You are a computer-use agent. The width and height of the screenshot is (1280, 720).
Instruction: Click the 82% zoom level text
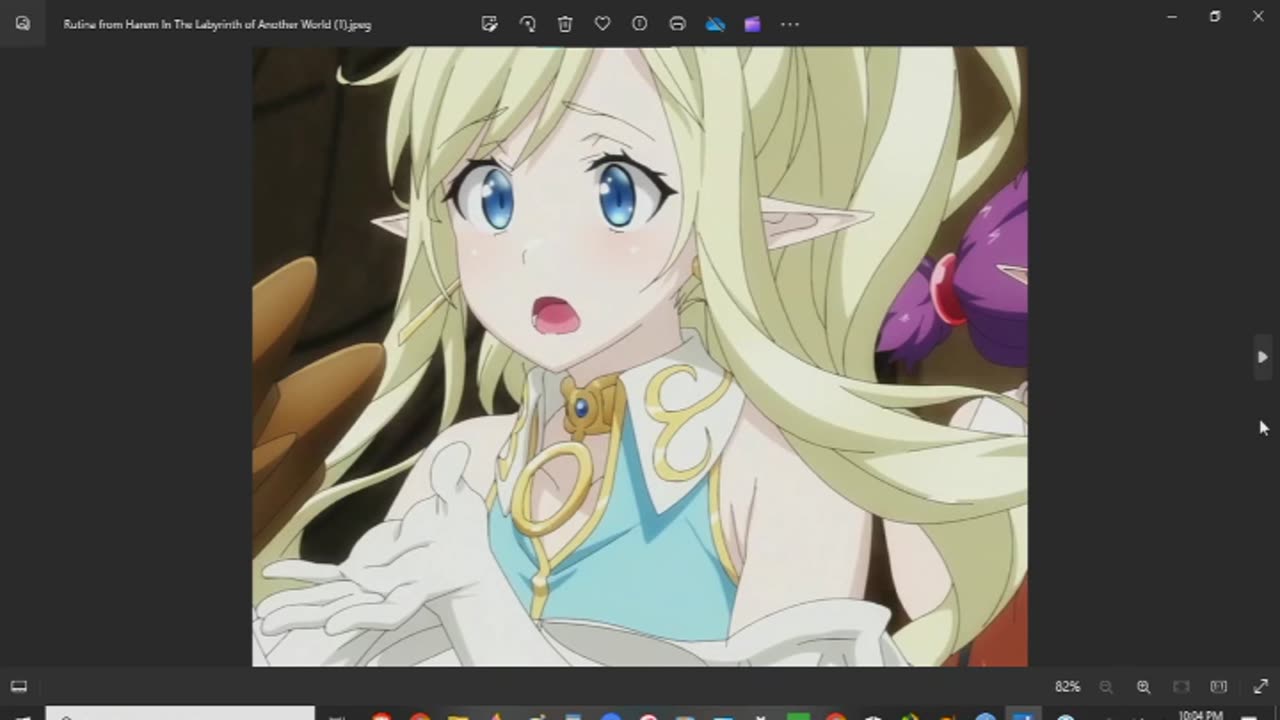[x=1067, y=687]
